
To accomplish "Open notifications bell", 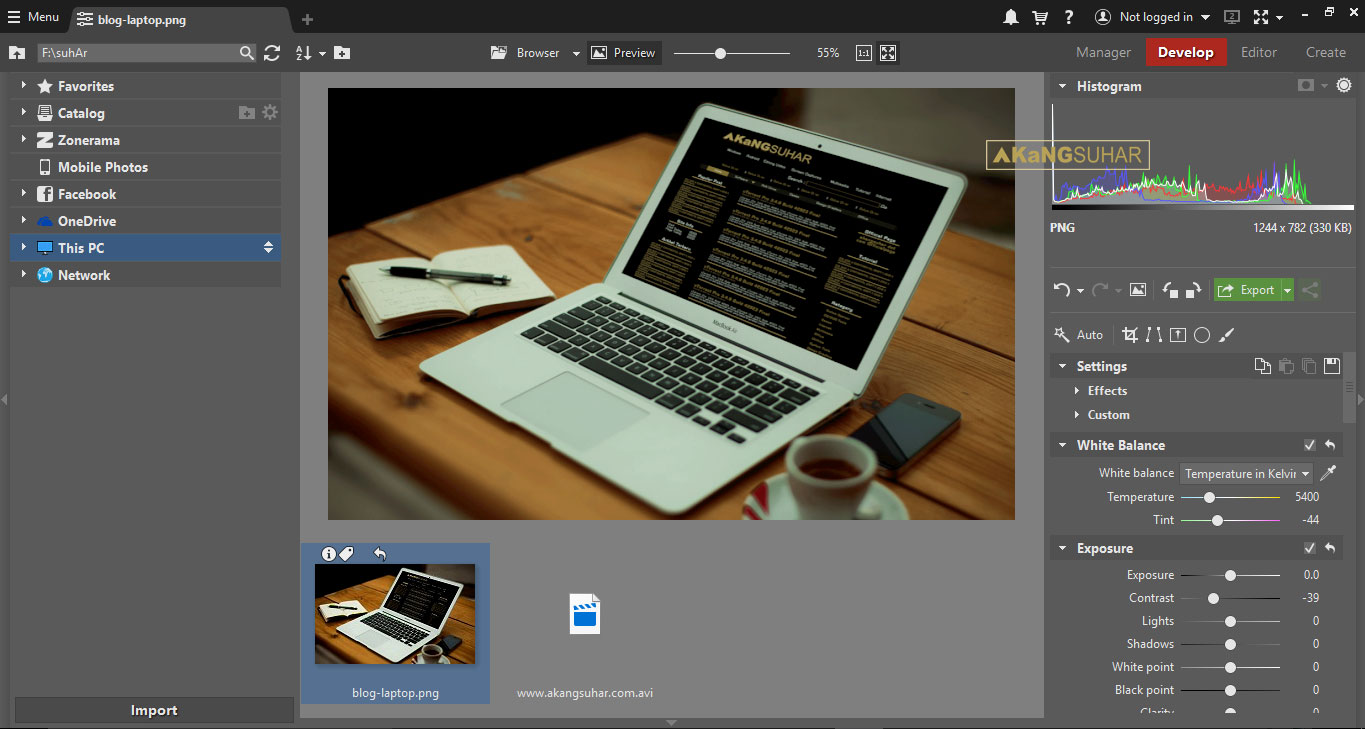I will 1011,17.
